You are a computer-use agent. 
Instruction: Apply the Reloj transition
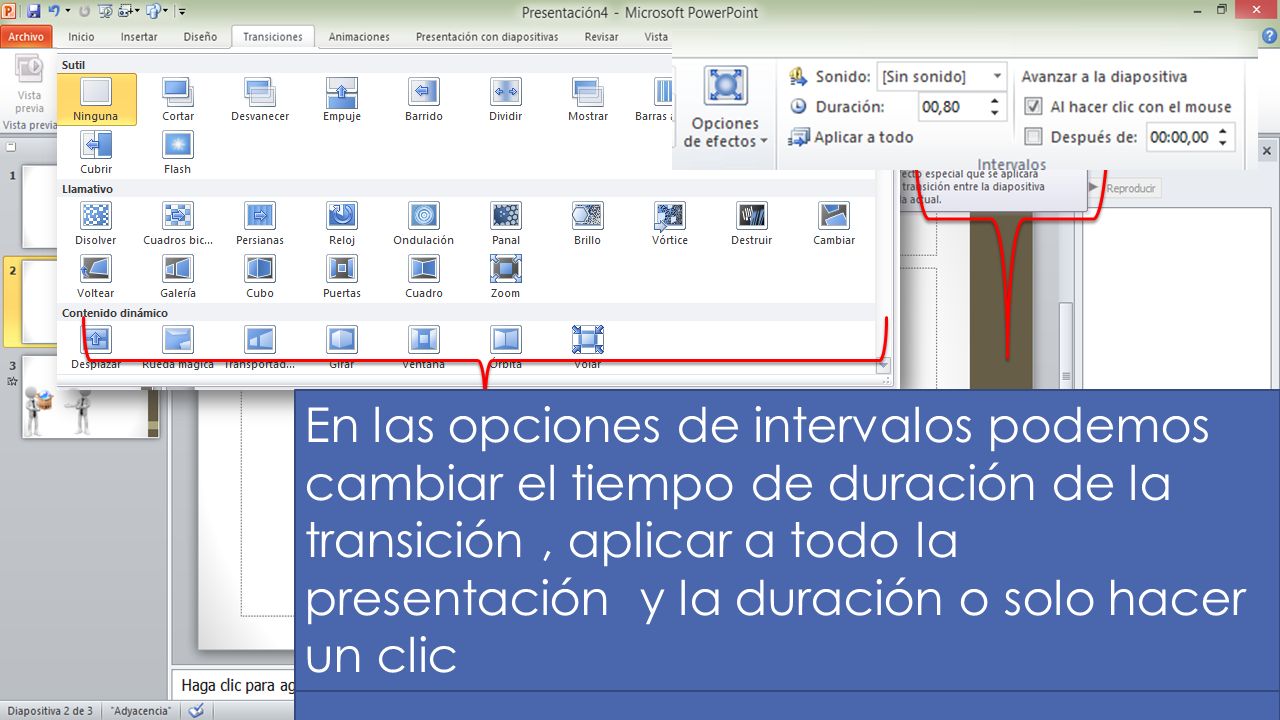tap(342, 223)
